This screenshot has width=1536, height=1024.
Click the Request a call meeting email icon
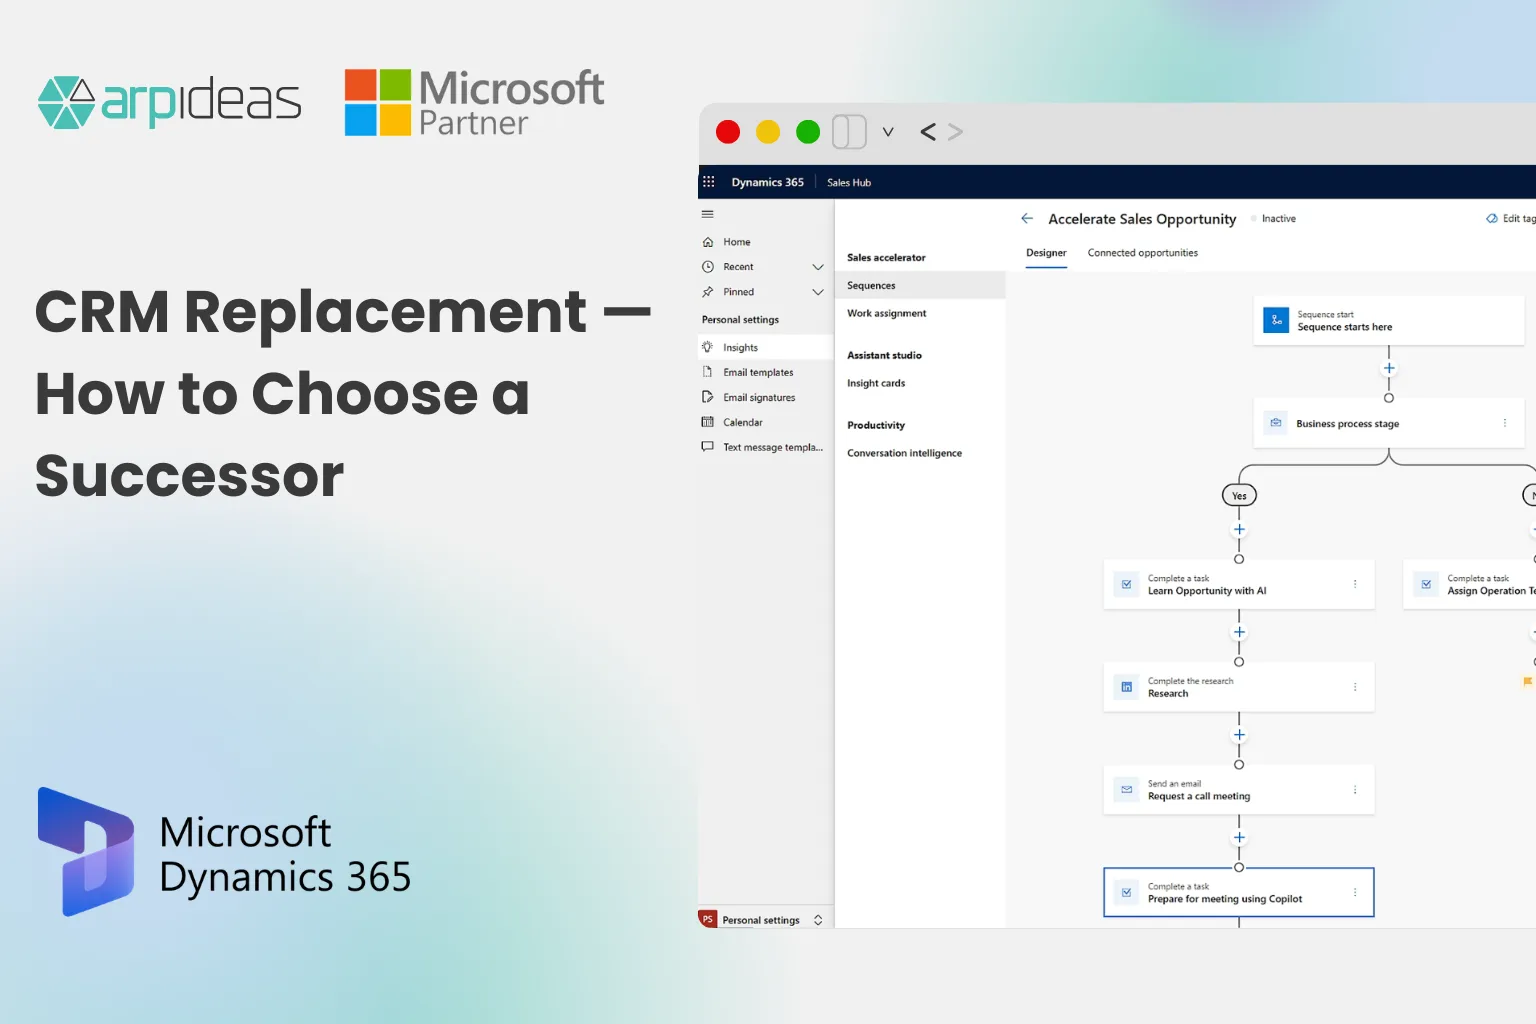click(x=1127, y=790)
